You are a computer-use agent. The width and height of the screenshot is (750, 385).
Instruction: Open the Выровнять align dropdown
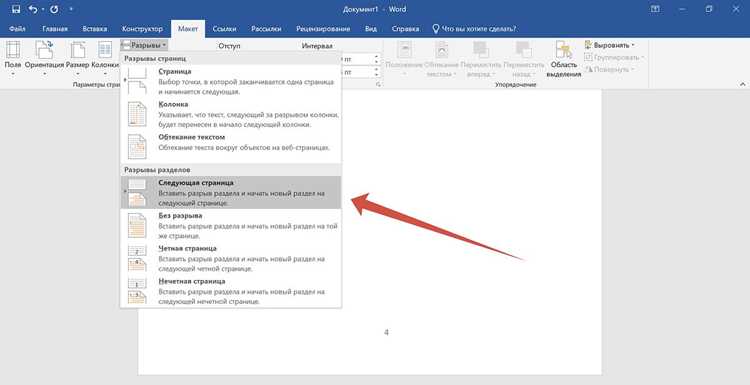point(610,45)
